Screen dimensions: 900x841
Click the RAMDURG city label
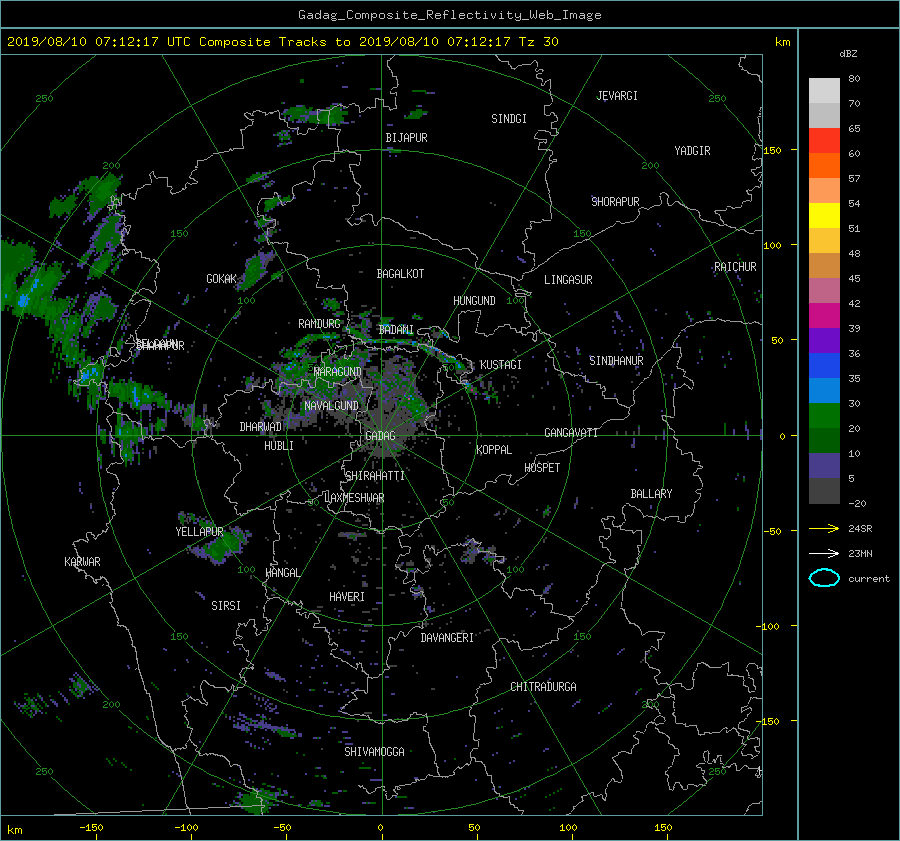[x=319, y=324]
